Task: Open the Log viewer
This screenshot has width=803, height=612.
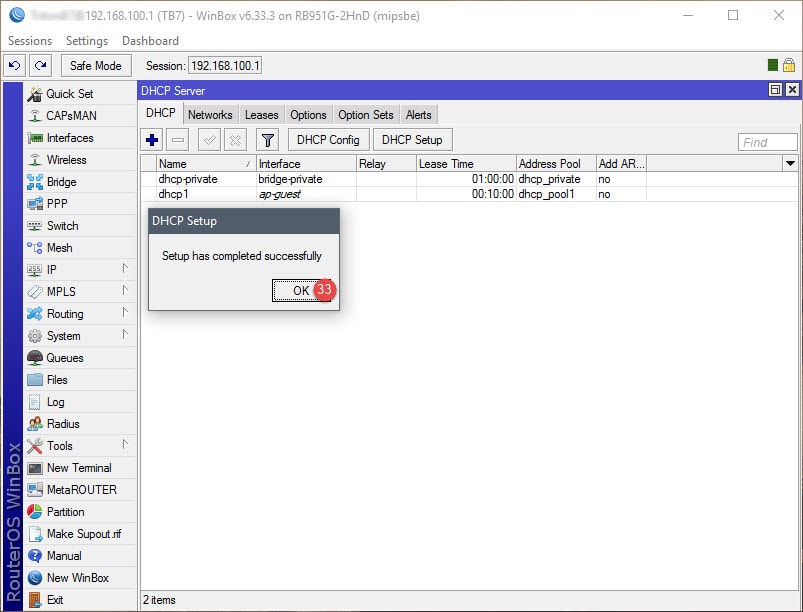Action: point(80,402)
